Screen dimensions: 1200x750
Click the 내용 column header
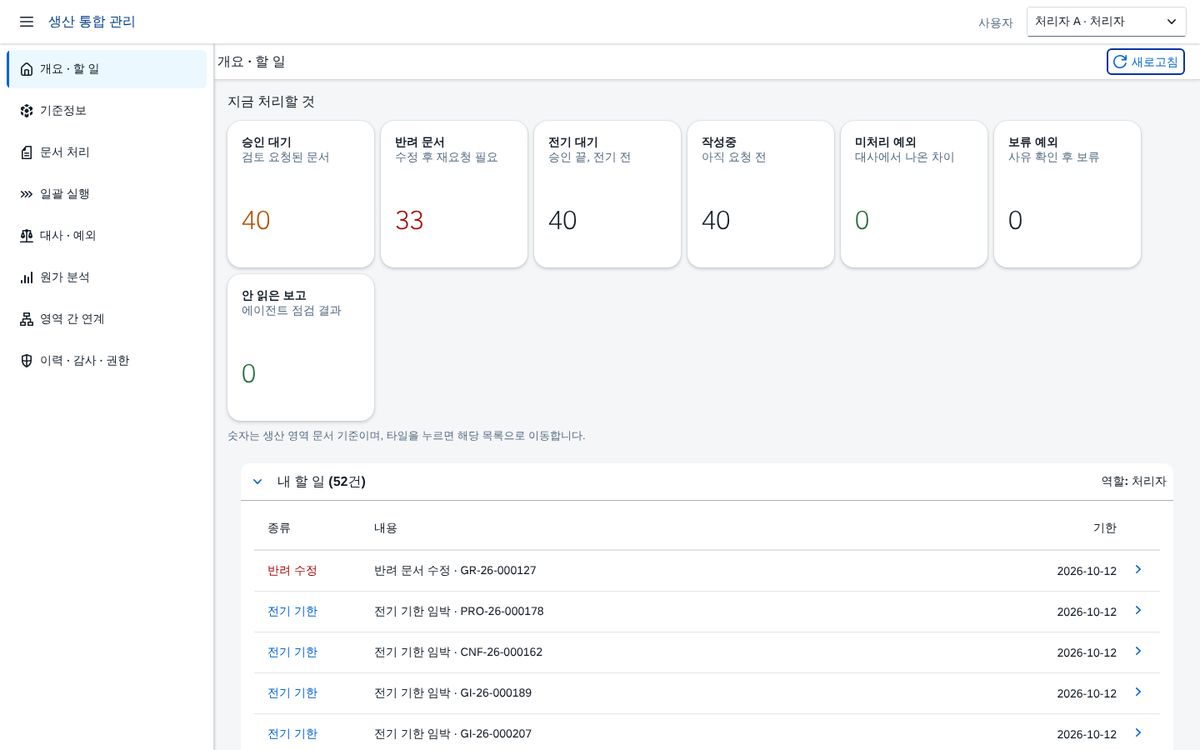pos(386,528)
